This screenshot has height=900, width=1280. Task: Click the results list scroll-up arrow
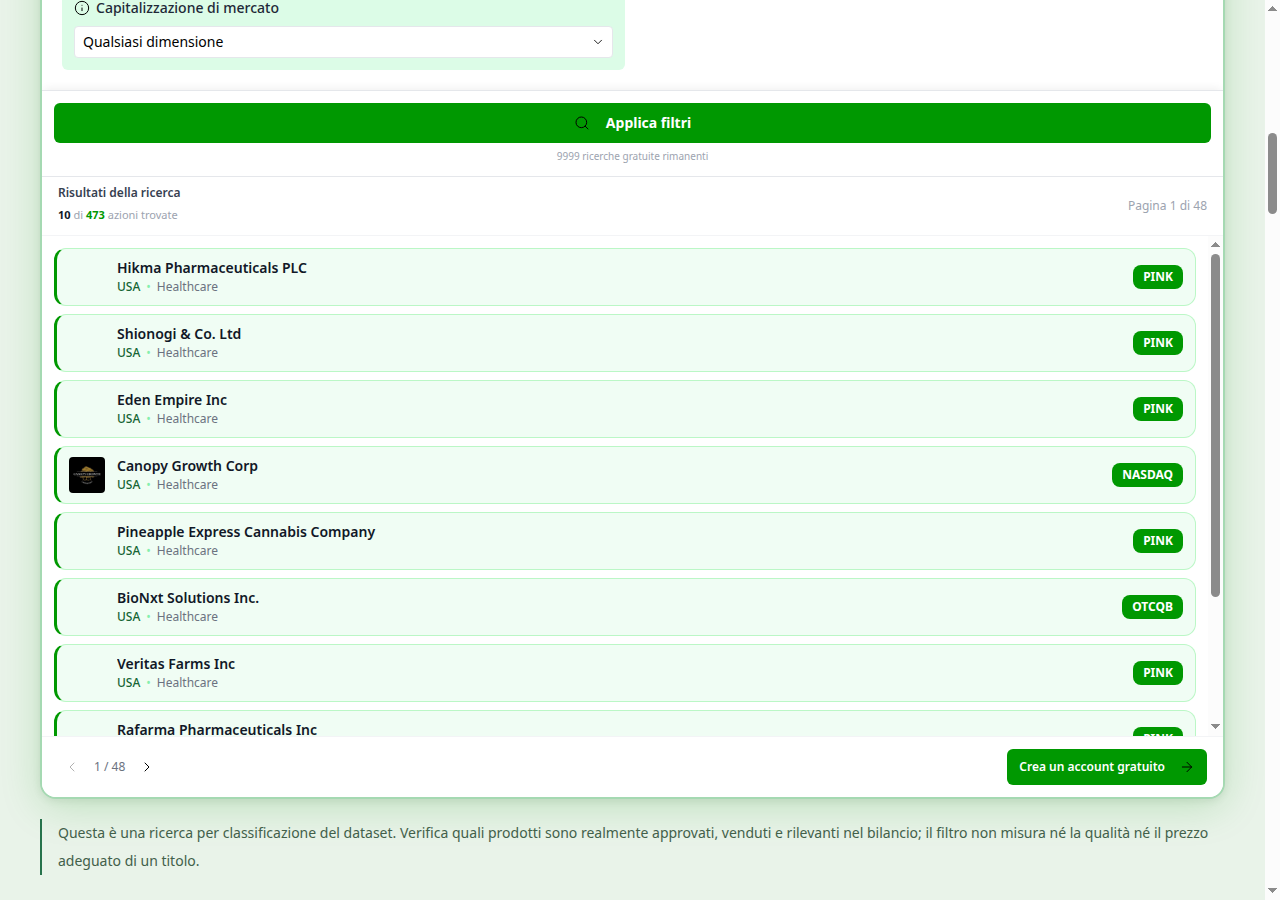tap(1216, 245)
